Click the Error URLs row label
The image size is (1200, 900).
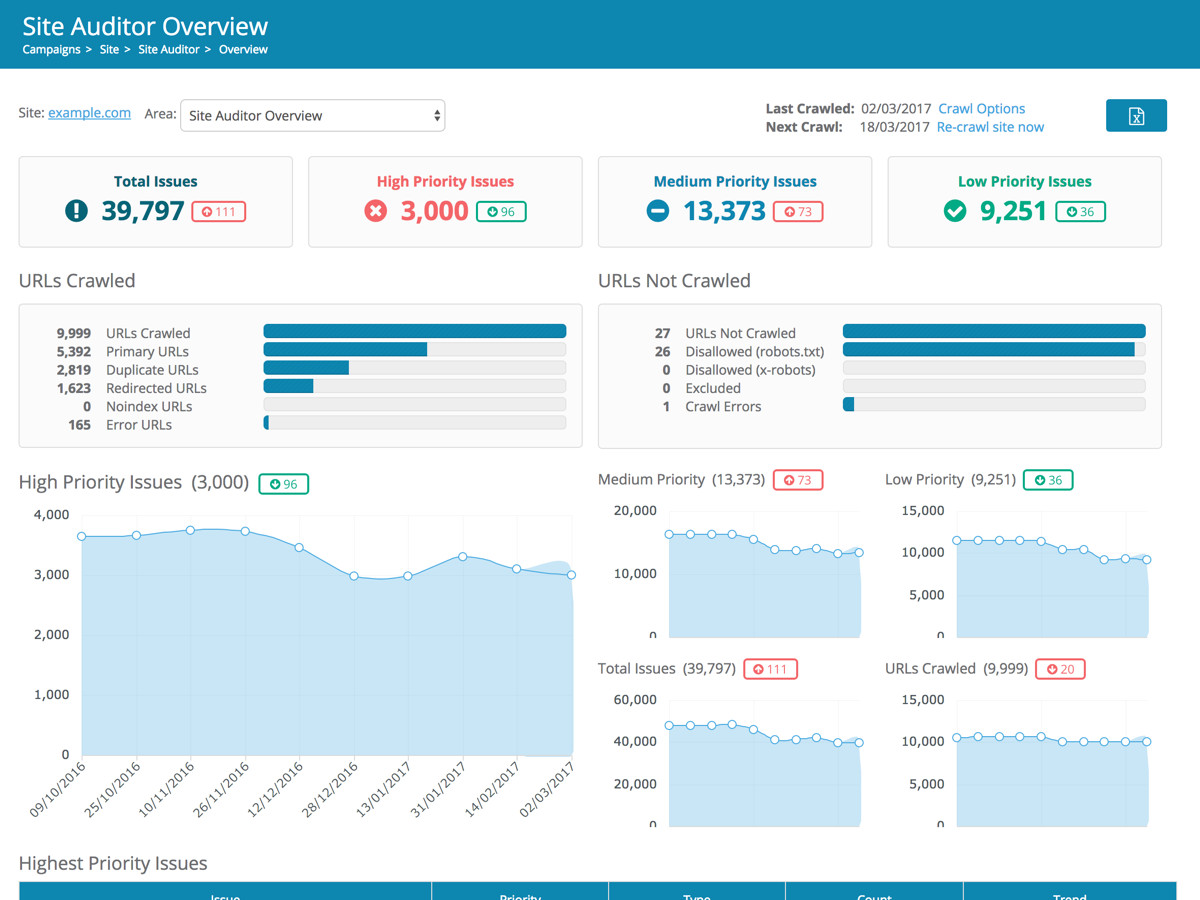coord(139,425)
